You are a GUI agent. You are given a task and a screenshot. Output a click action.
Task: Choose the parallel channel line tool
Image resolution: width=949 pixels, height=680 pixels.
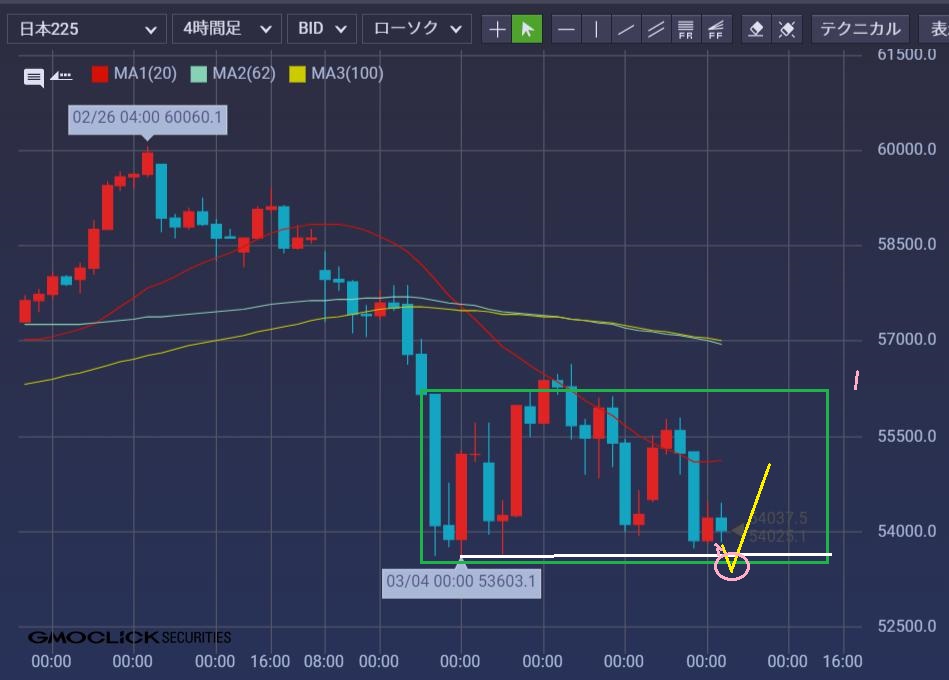pos(656,29)
